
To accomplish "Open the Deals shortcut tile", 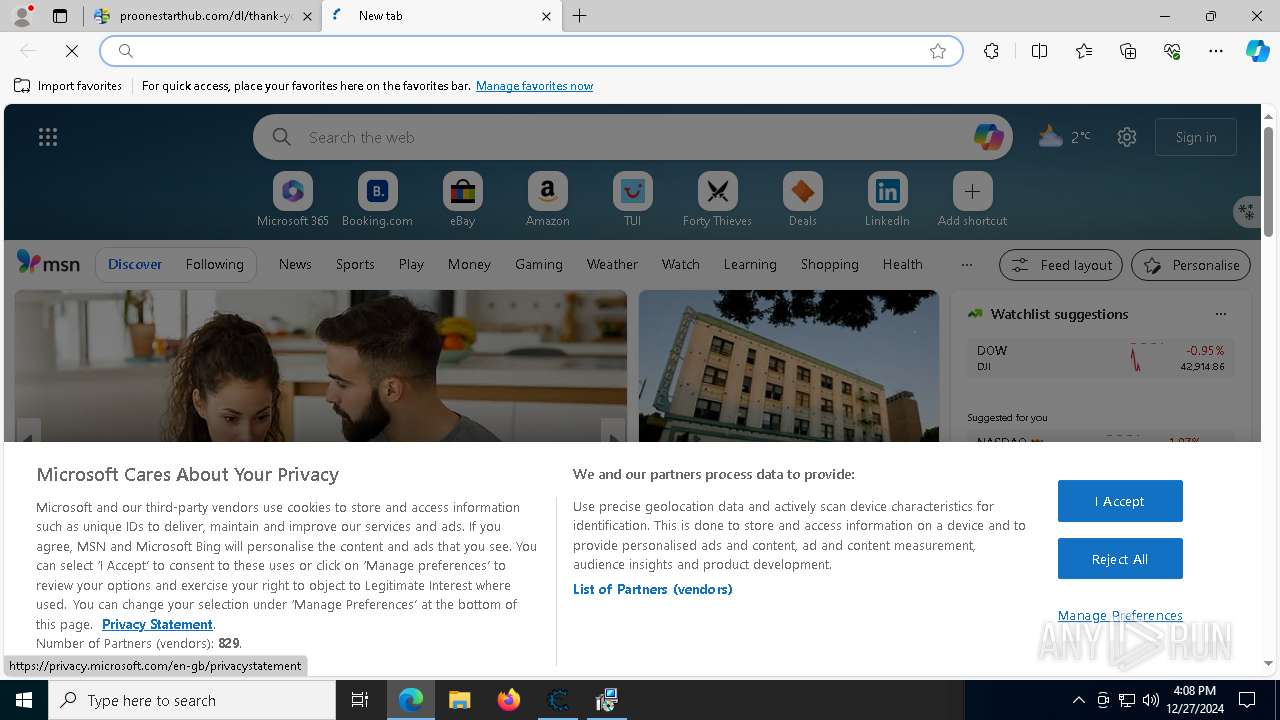I will coord(802,199).
